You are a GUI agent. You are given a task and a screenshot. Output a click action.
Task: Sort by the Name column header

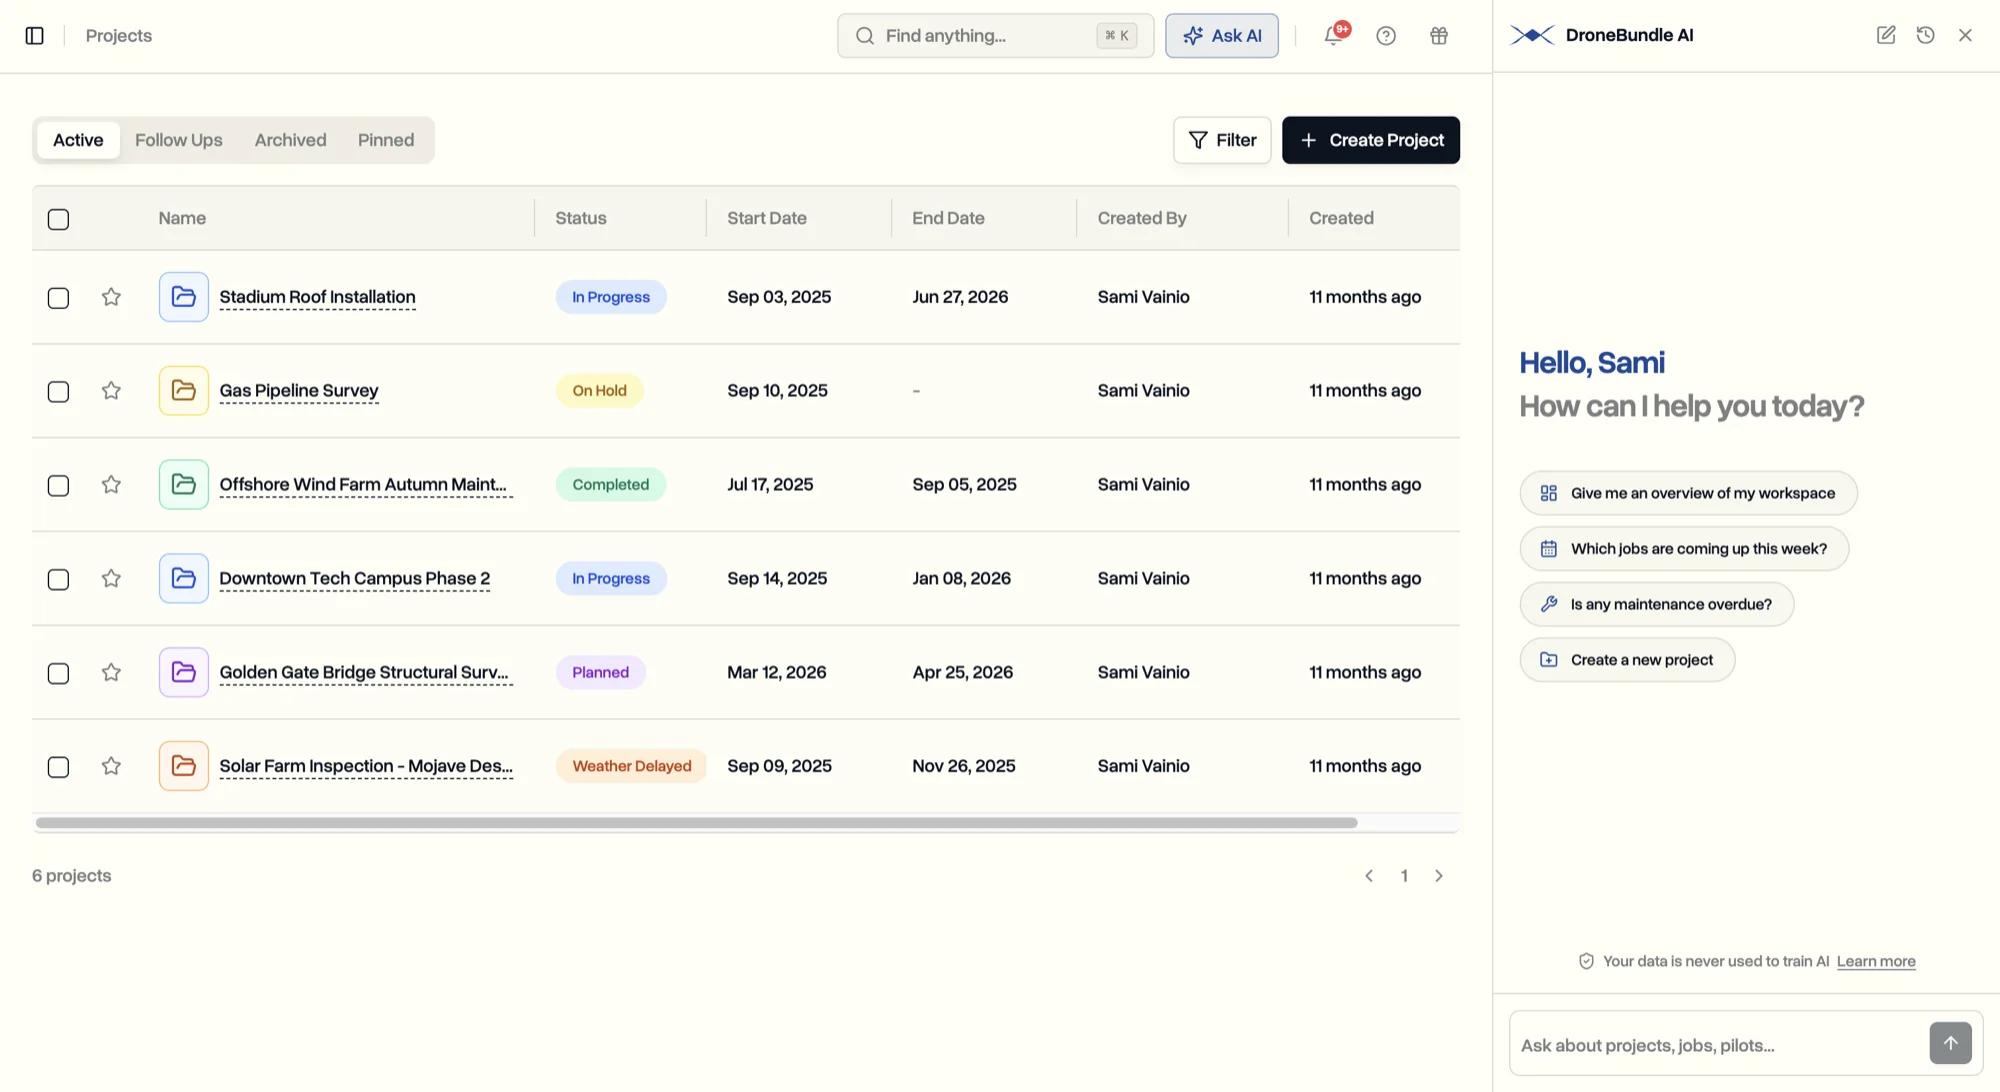coord(182,218)
